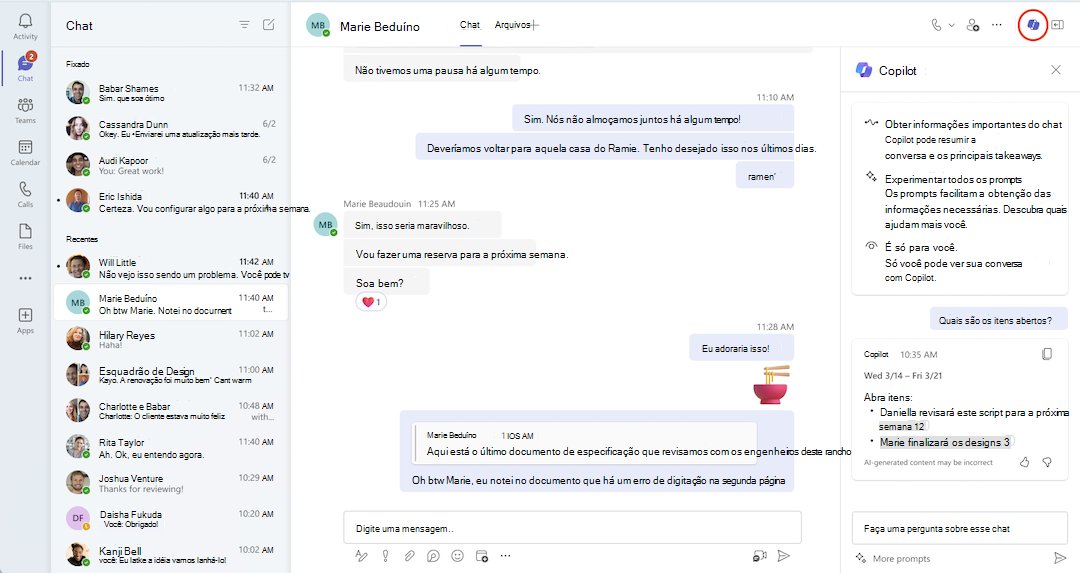Give thumbs down to Copilot response
Viewport: 1080px width, 573px height.
[x=1047, y=462]
